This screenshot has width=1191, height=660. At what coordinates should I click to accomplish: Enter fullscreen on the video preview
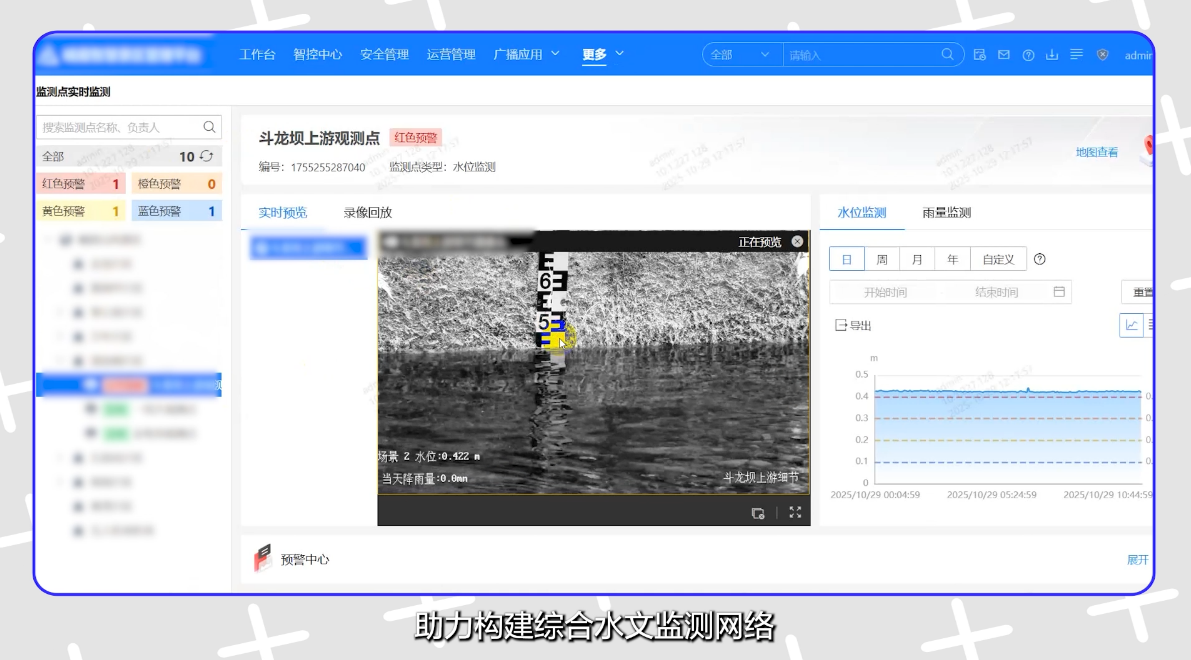coord(795,512)
